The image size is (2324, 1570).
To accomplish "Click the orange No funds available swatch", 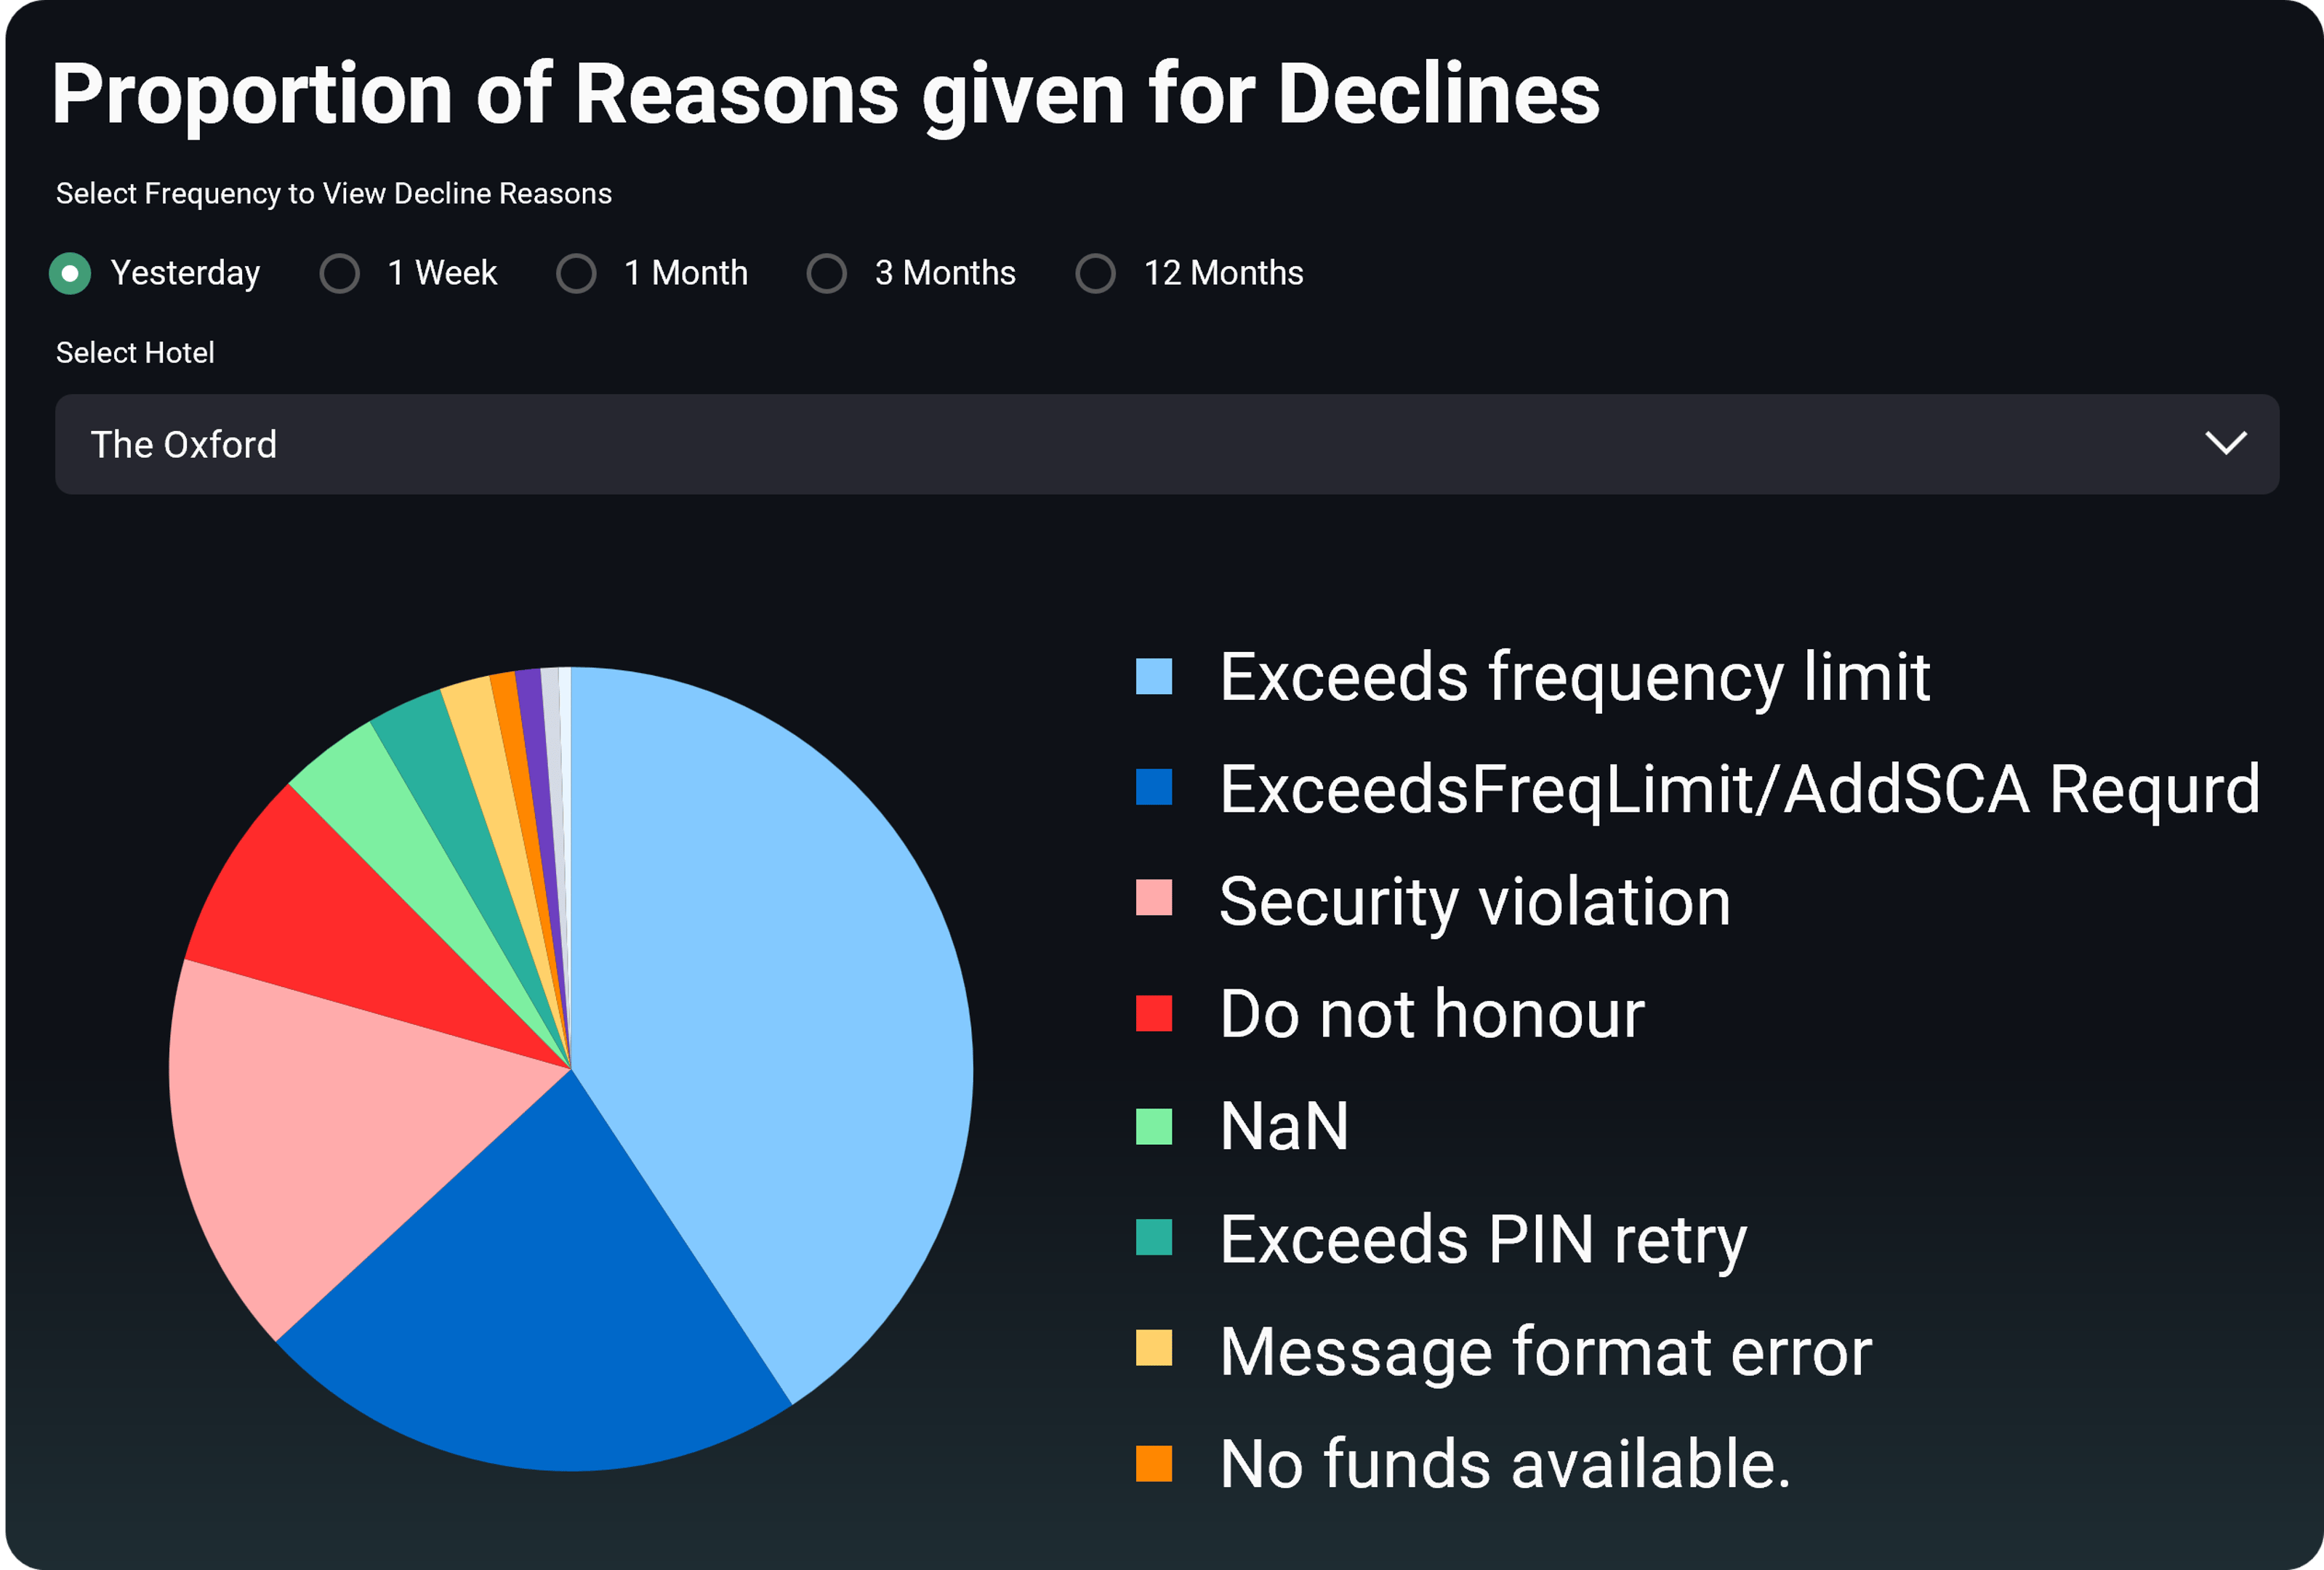I will pos(1154,1463).
